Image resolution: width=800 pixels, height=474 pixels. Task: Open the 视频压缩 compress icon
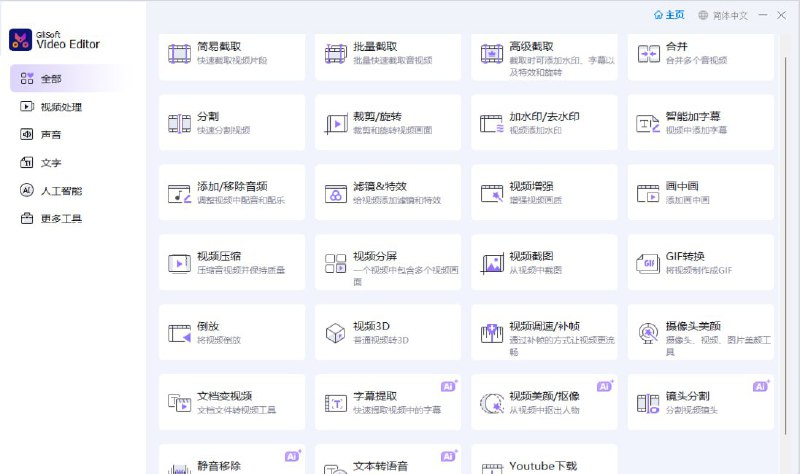pos(180,264)
